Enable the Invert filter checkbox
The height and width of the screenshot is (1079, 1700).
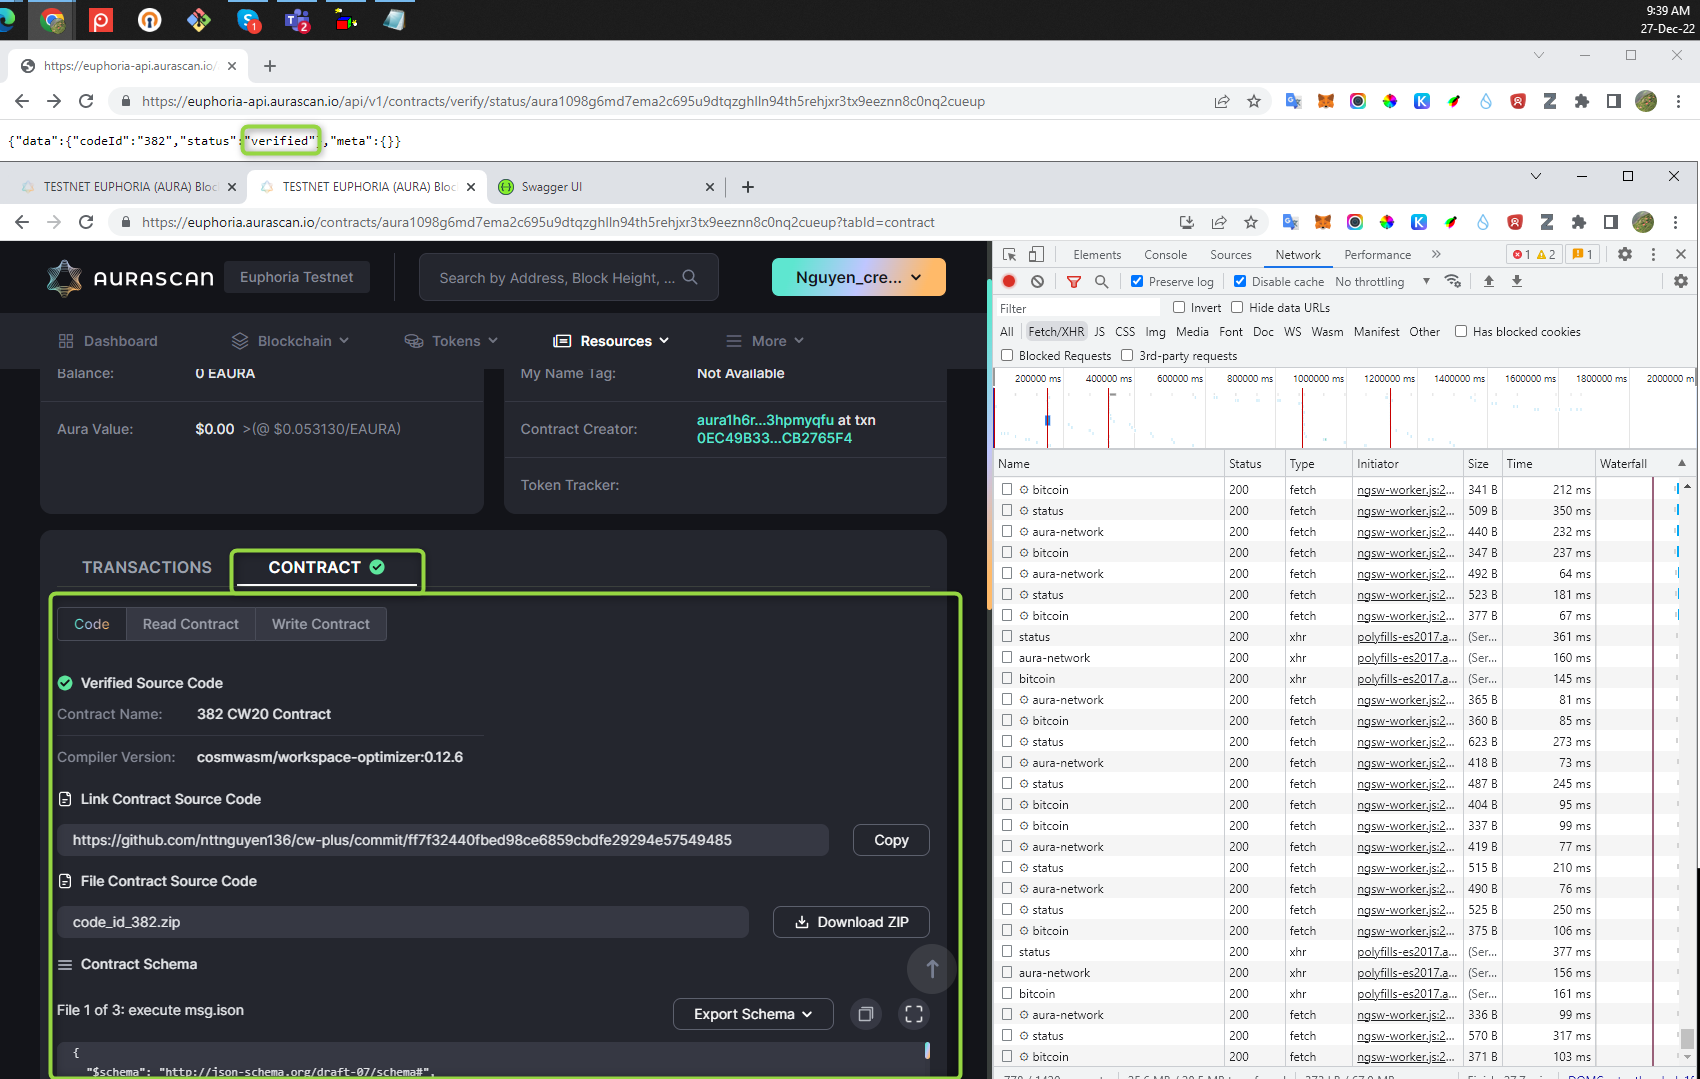[x=1179, y=307]
